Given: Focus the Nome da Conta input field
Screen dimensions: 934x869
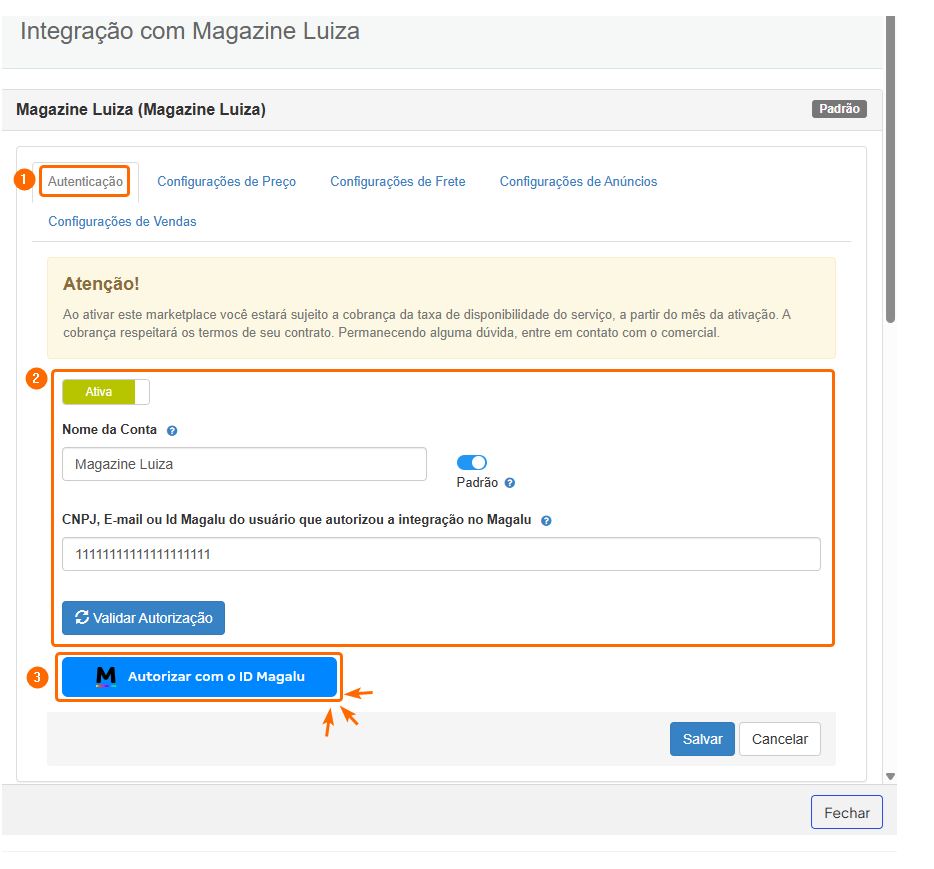Looking at the screenshot, I should coord(244,464).
